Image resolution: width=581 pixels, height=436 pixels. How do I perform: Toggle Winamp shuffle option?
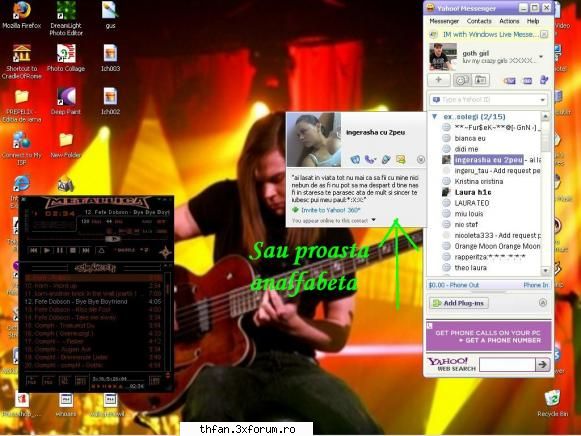[124, 250]
